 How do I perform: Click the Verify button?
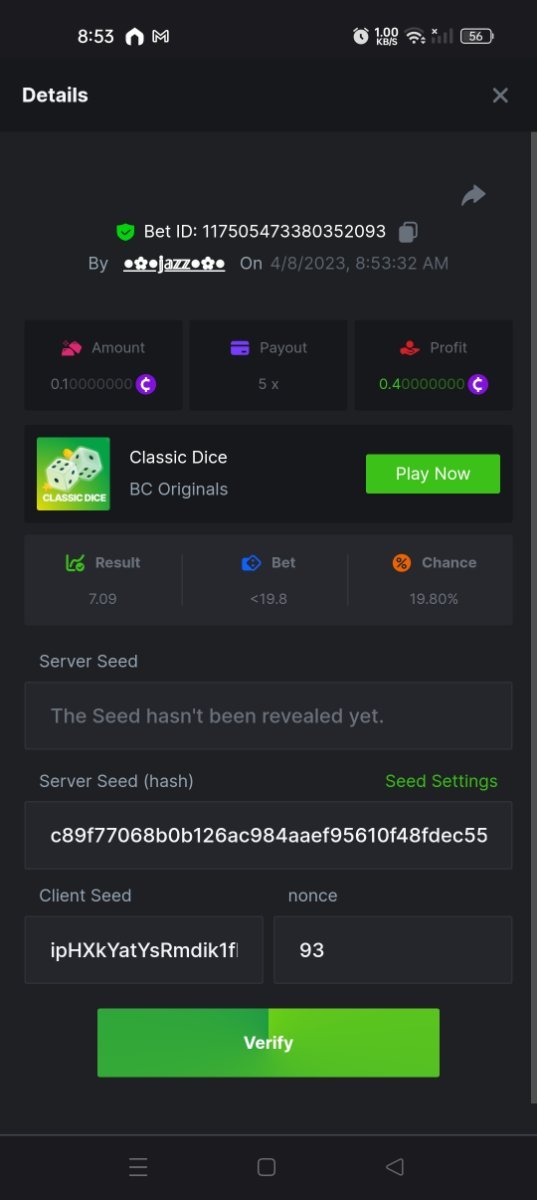tap(268, 1042)
